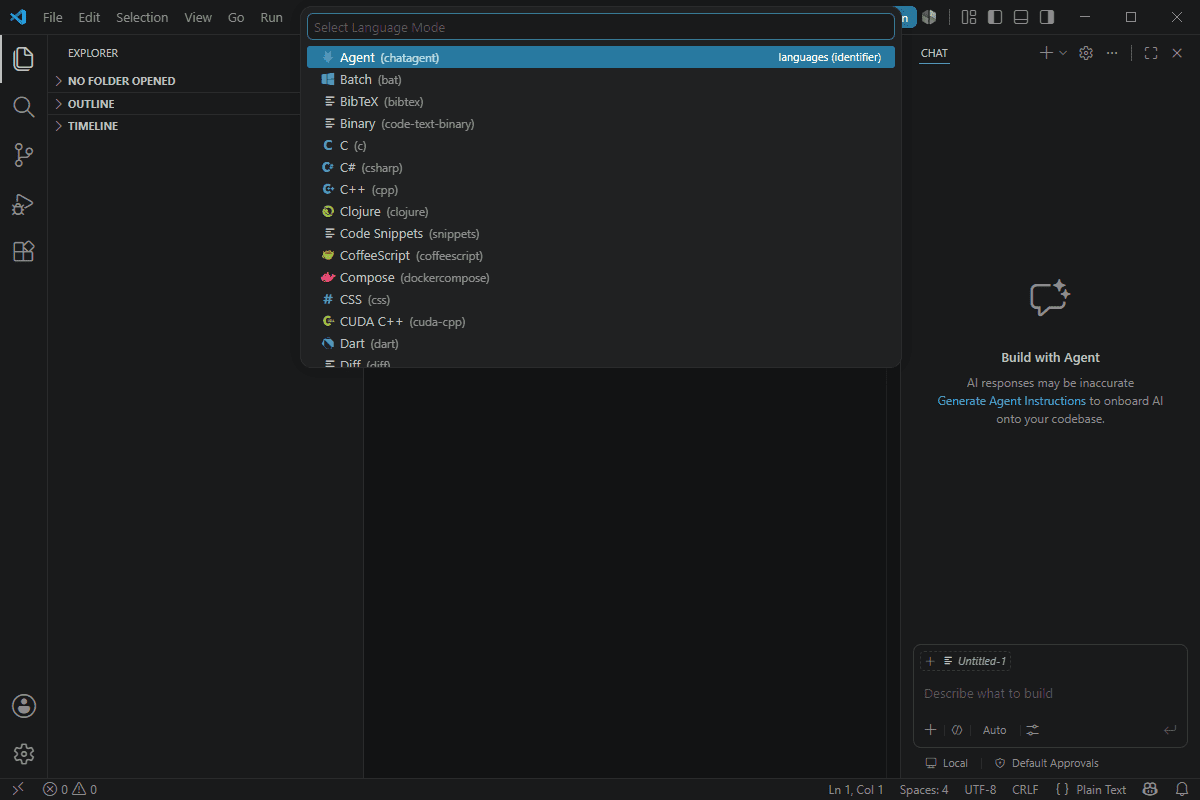Select Compose (dockercompose) language mode
Screen dimensions: 1200x800
pos(601,277)
